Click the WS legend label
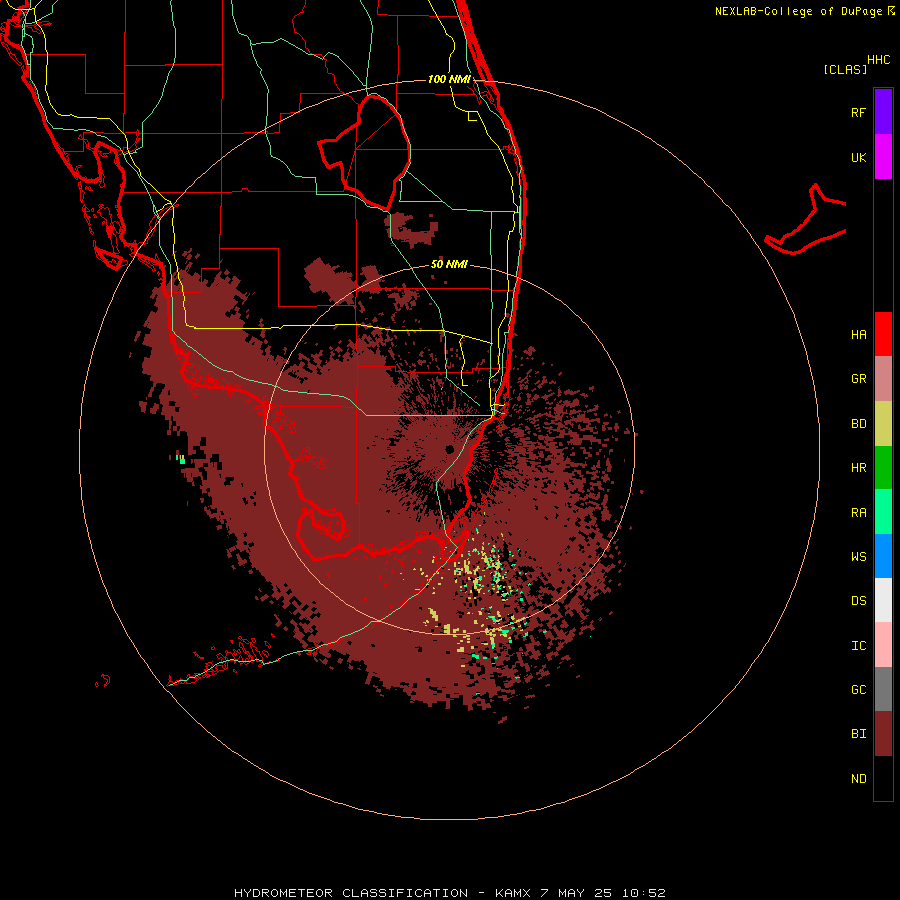 pyautogui.click(x=858, y=556)
